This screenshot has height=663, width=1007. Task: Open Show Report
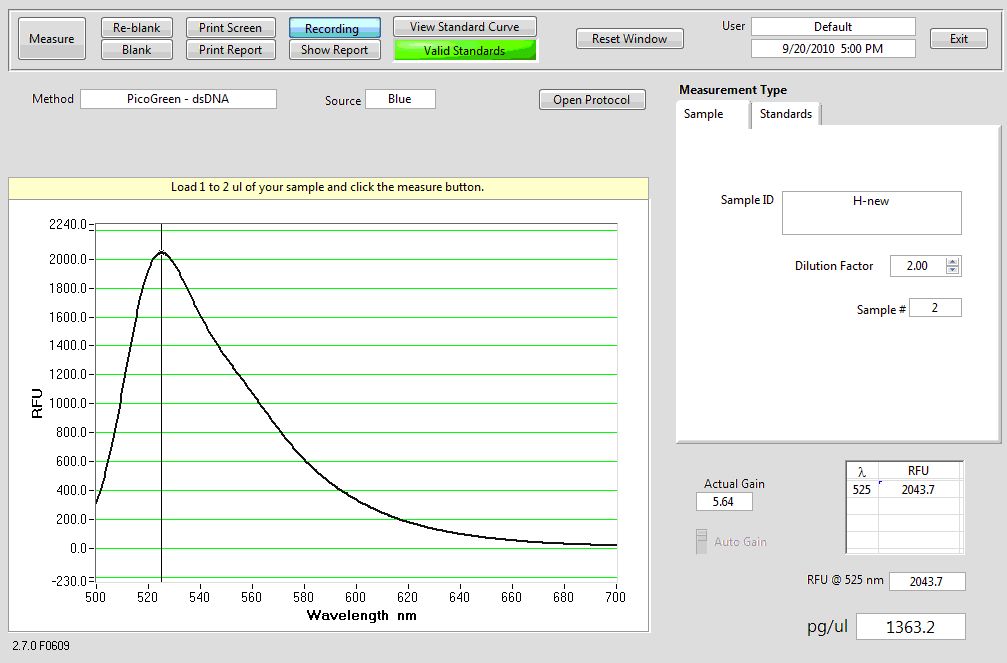(x=335, y=49)
